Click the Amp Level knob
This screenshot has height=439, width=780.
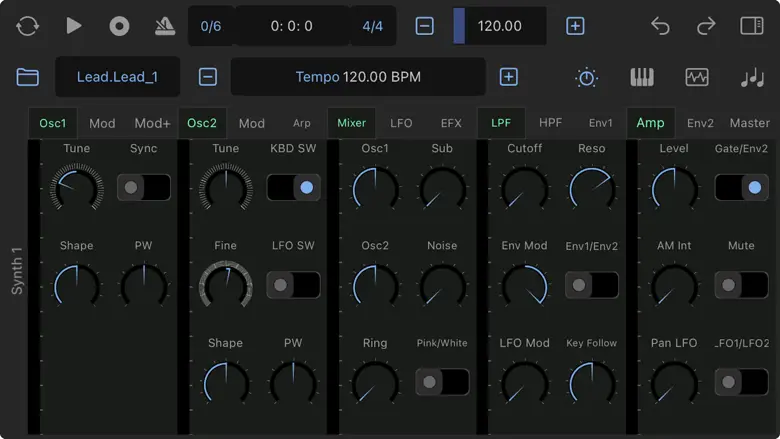674,189
